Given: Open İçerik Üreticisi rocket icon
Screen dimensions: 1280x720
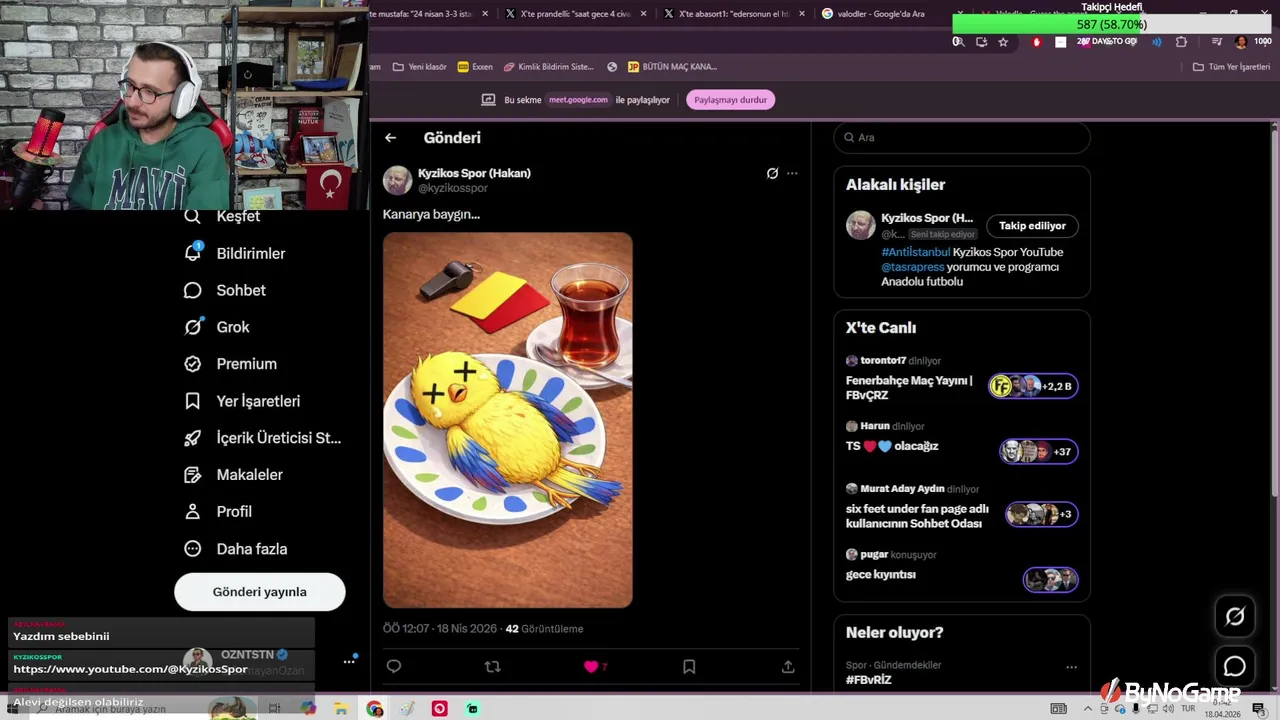Looking at the screenshot, I should coord(193,438).
